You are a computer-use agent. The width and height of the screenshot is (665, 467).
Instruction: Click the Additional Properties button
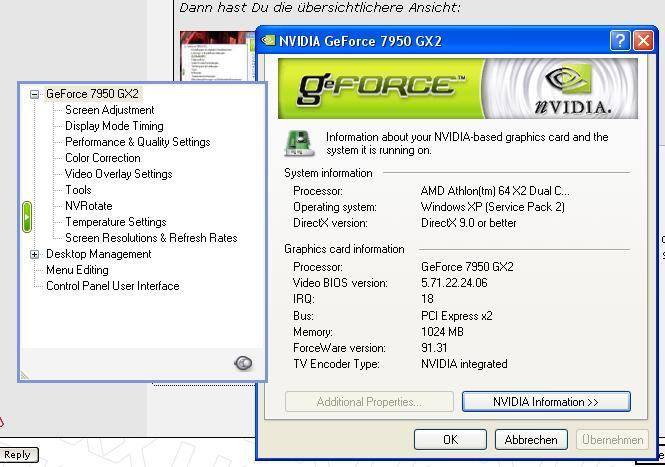point(369,402)
